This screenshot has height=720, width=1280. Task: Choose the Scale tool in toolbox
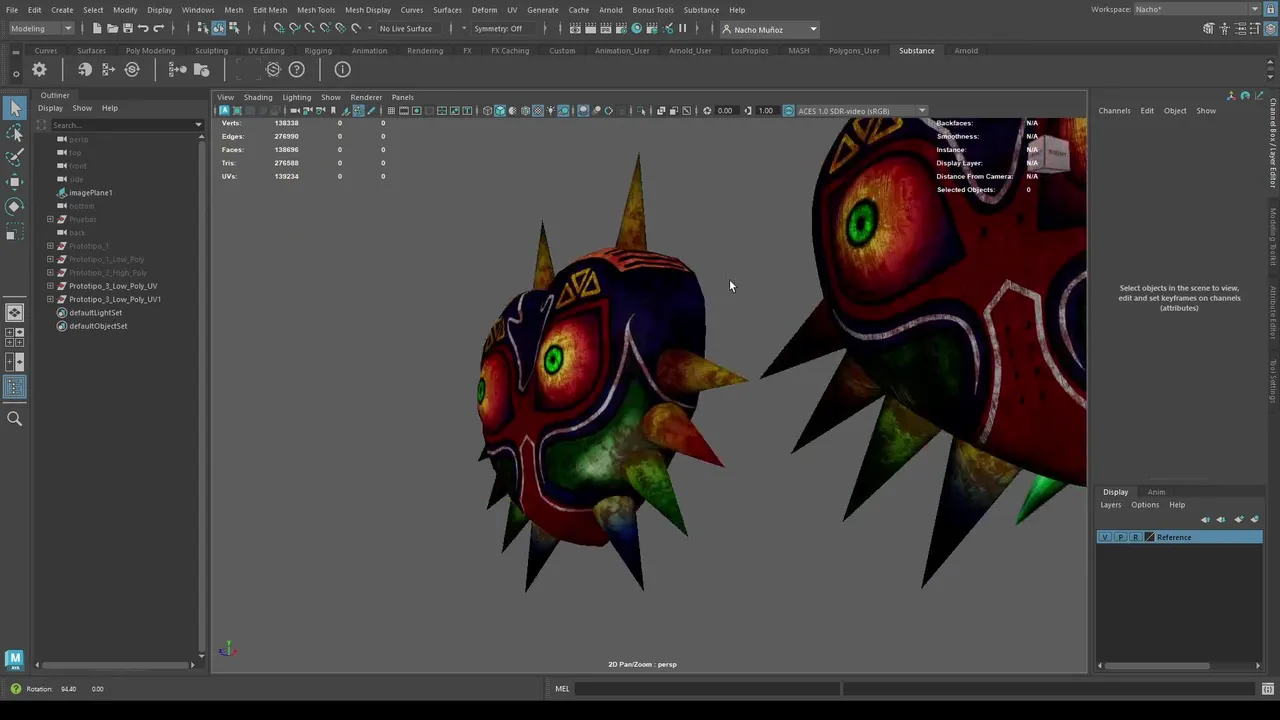coord(15,232)
